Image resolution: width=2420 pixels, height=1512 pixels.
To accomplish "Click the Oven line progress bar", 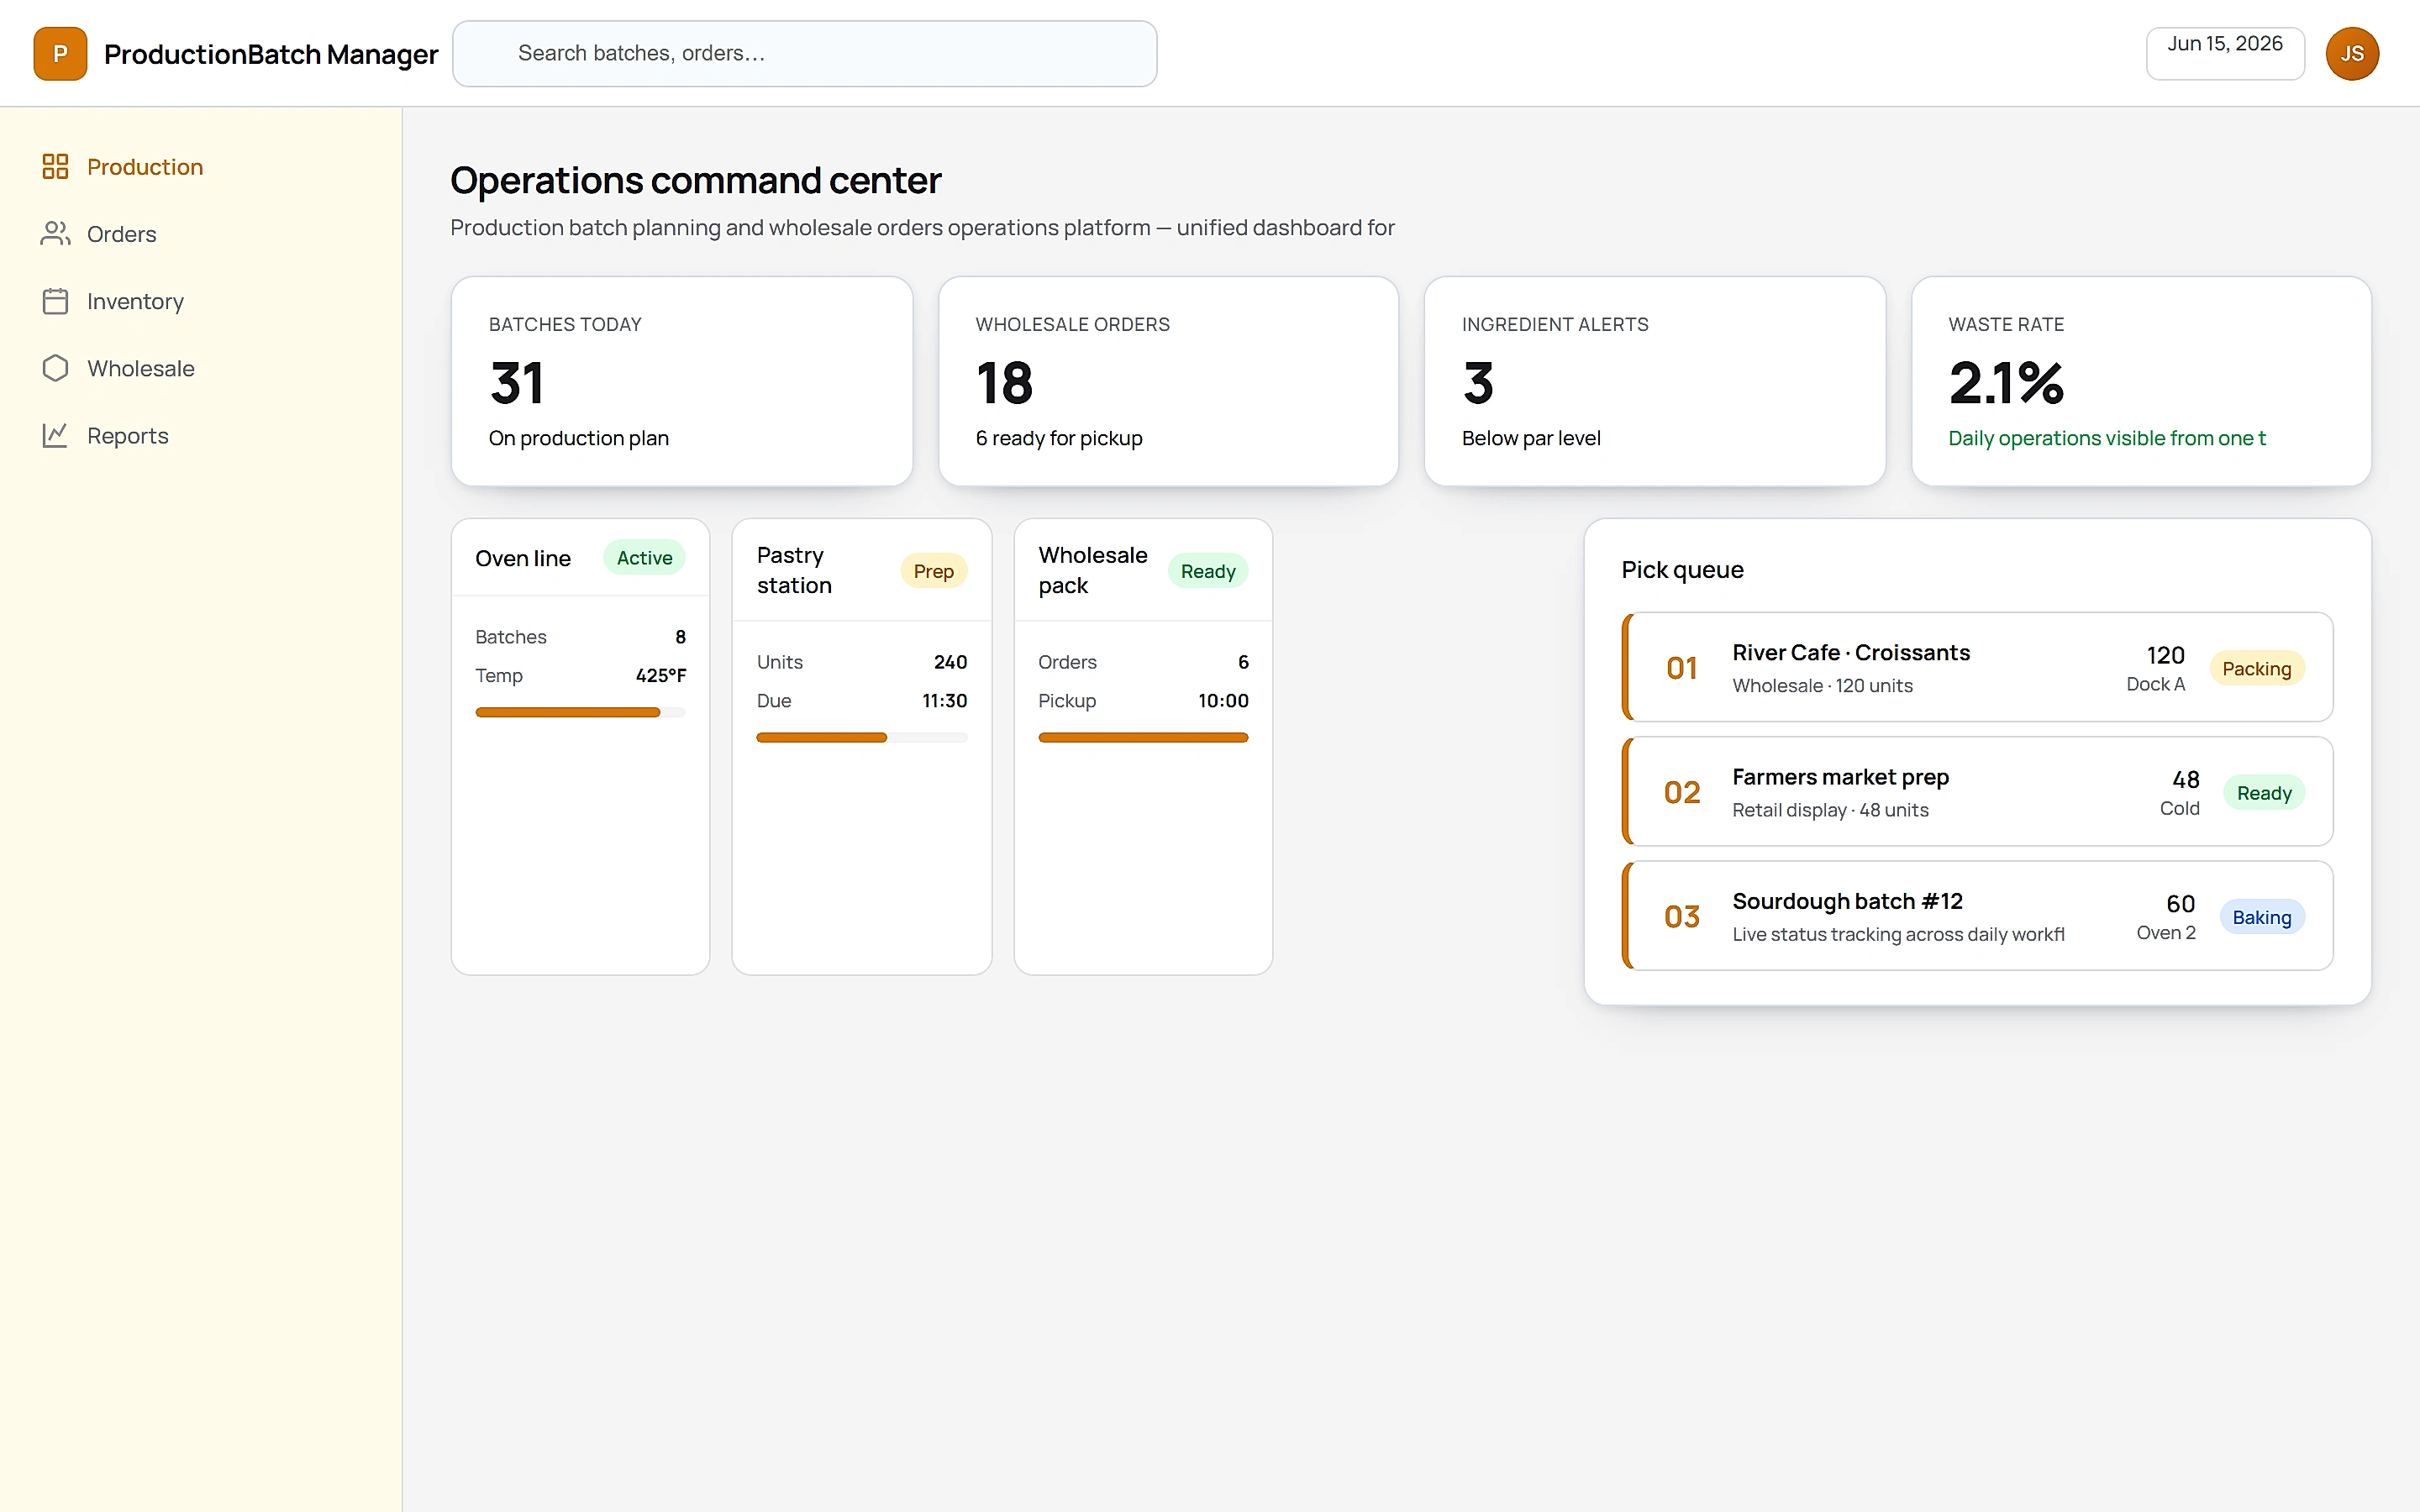I will 580,712.
